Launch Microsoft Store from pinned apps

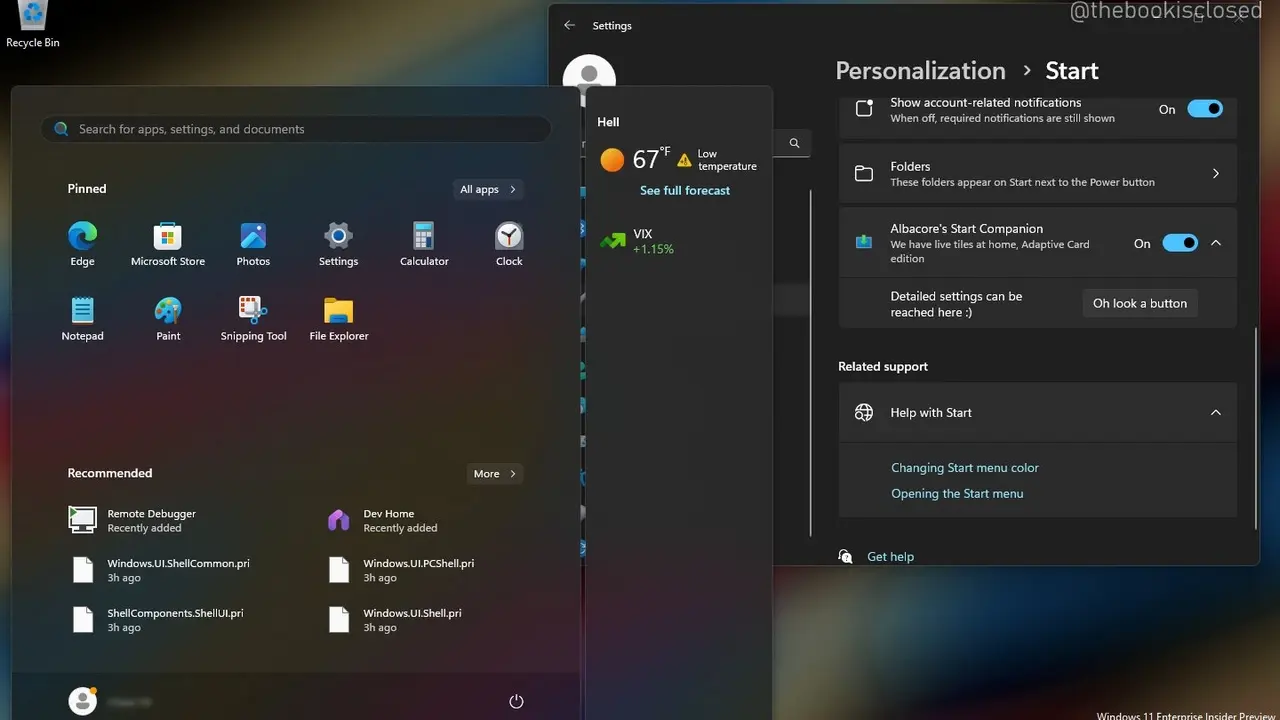[168, 237]
